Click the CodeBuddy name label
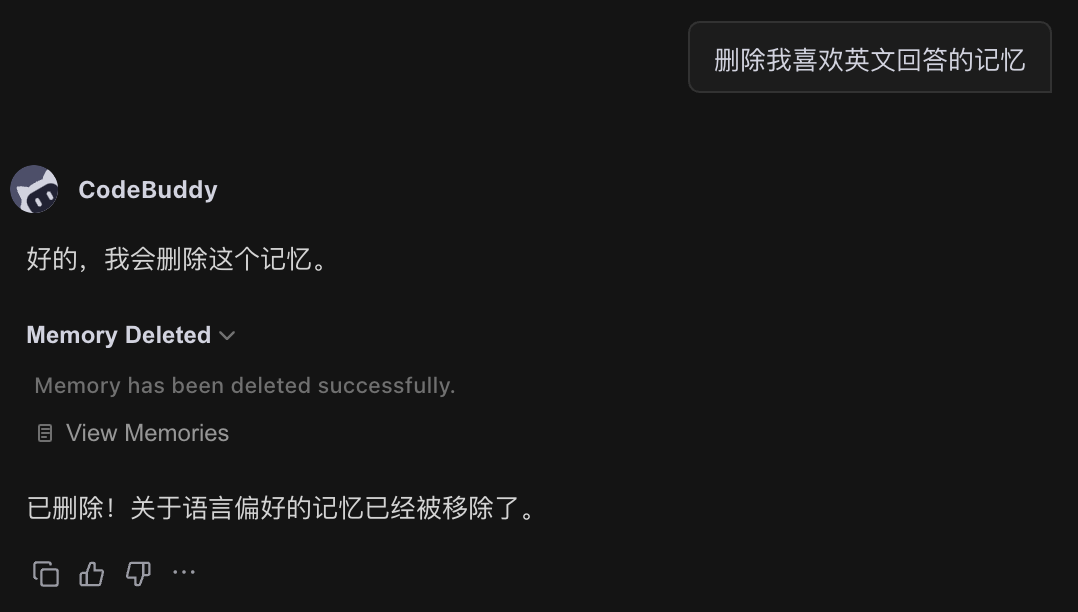Screen dimensions: 1078x612 click(148, 190)
